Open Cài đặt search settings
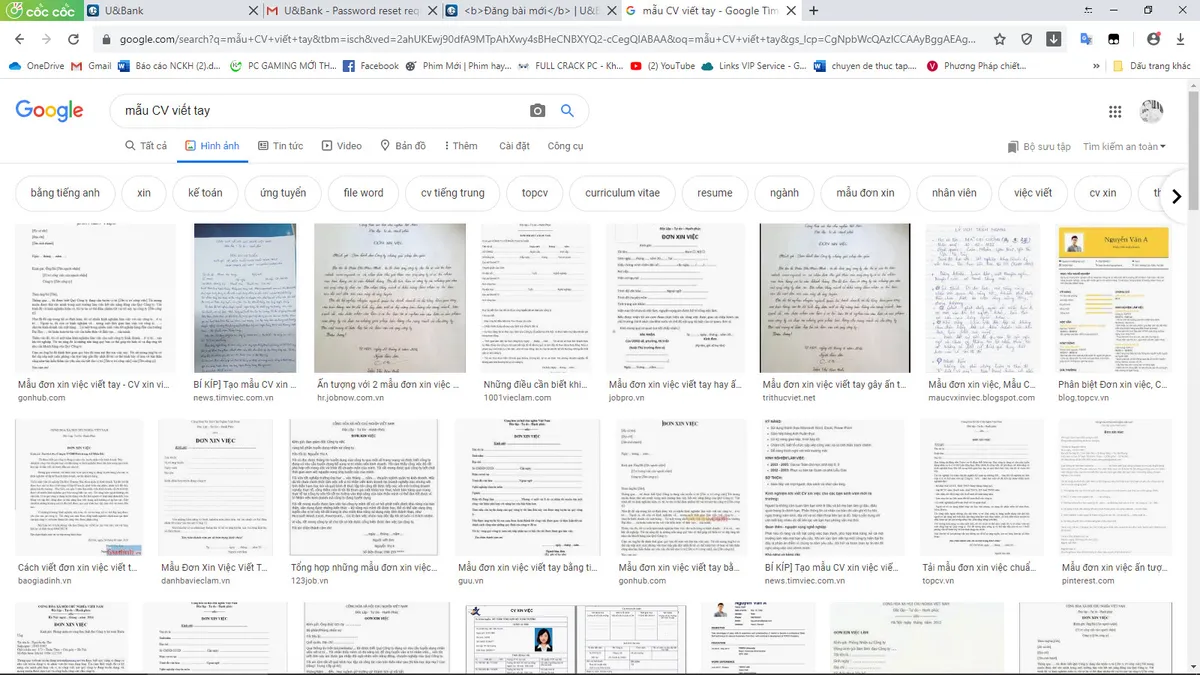Screen dimensions: 1200x675 coord(514,146)
